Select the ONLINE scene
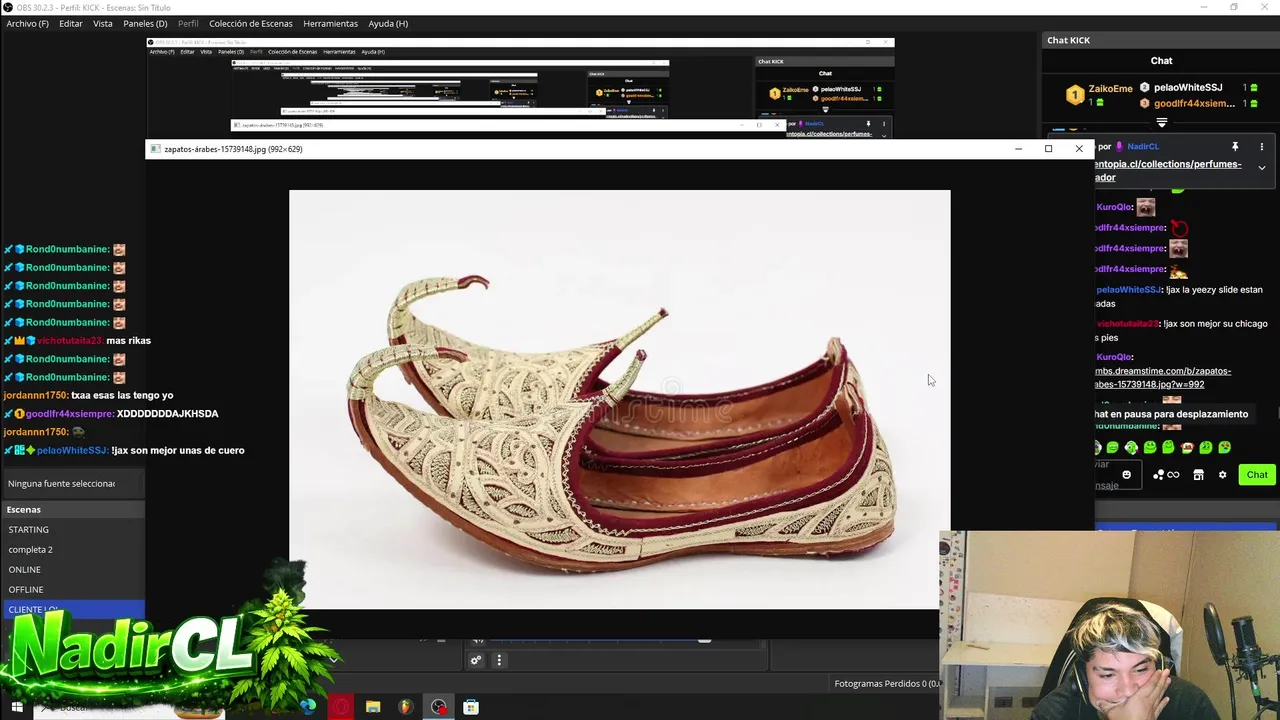The width and height of the screenshot is (1280, 720). 73,569
